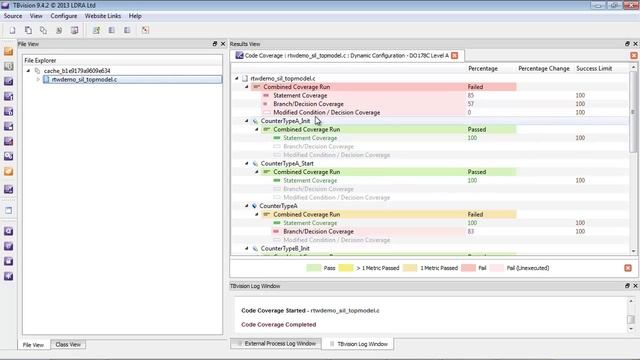Click the overlapping-squares toolbar icon
This screenshot has width=640, height=360.
43,30
